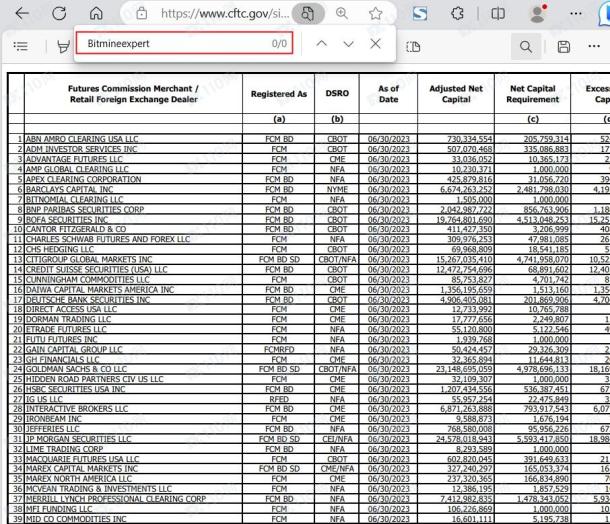Close the find-on-page bar

pyautogui.click(x=375, y=44)
